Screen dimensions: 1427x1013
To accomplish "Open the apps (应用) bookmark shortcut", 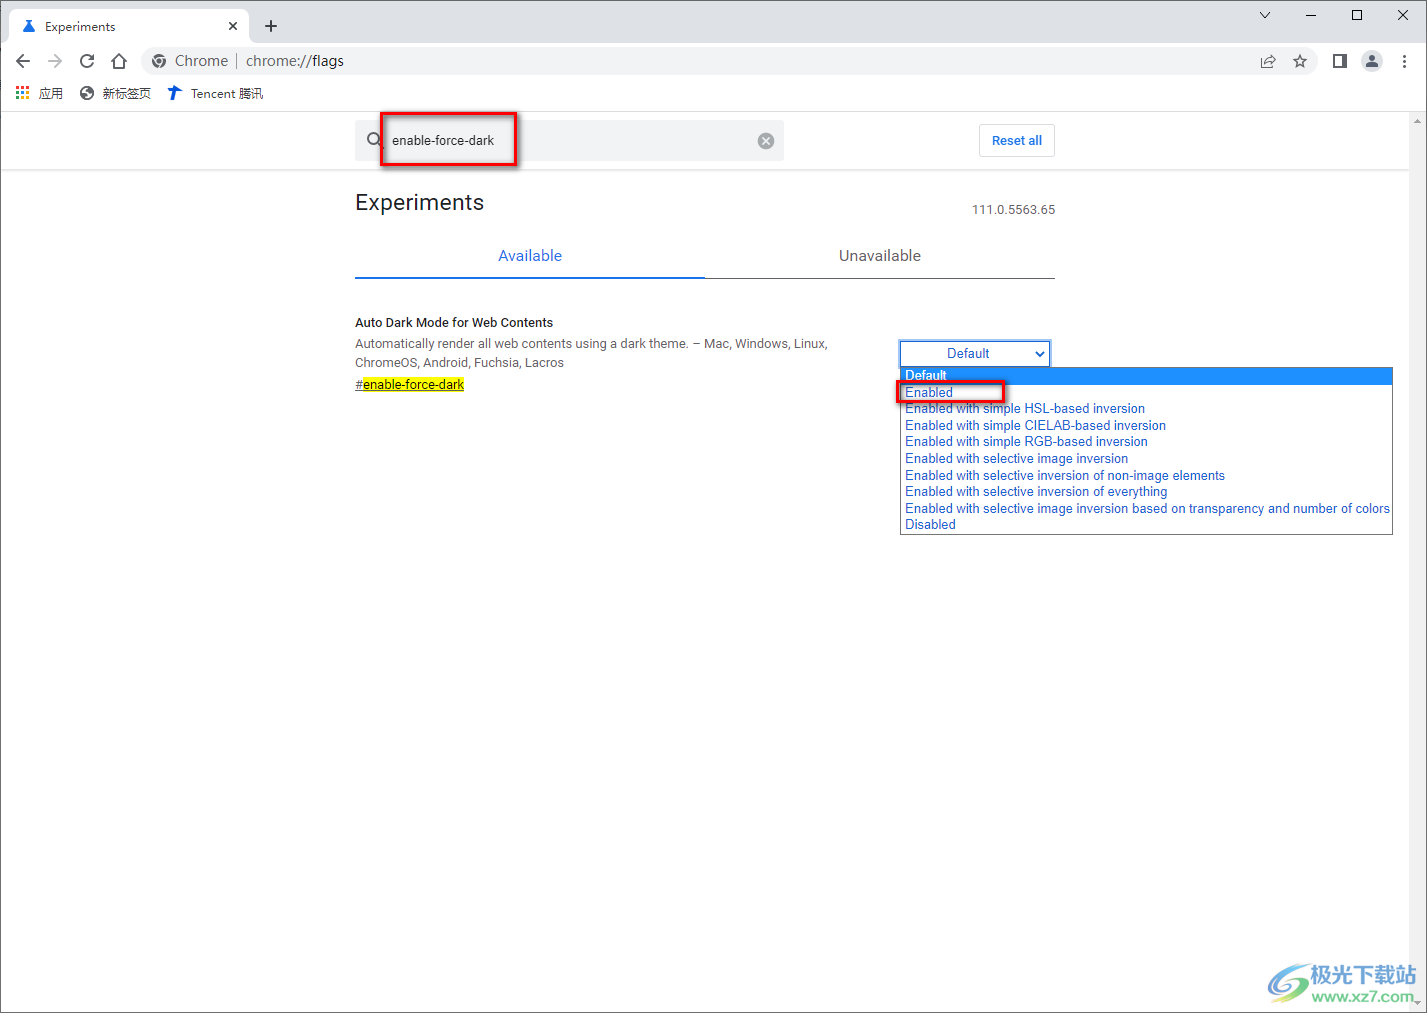I will [x=39, y=93].
